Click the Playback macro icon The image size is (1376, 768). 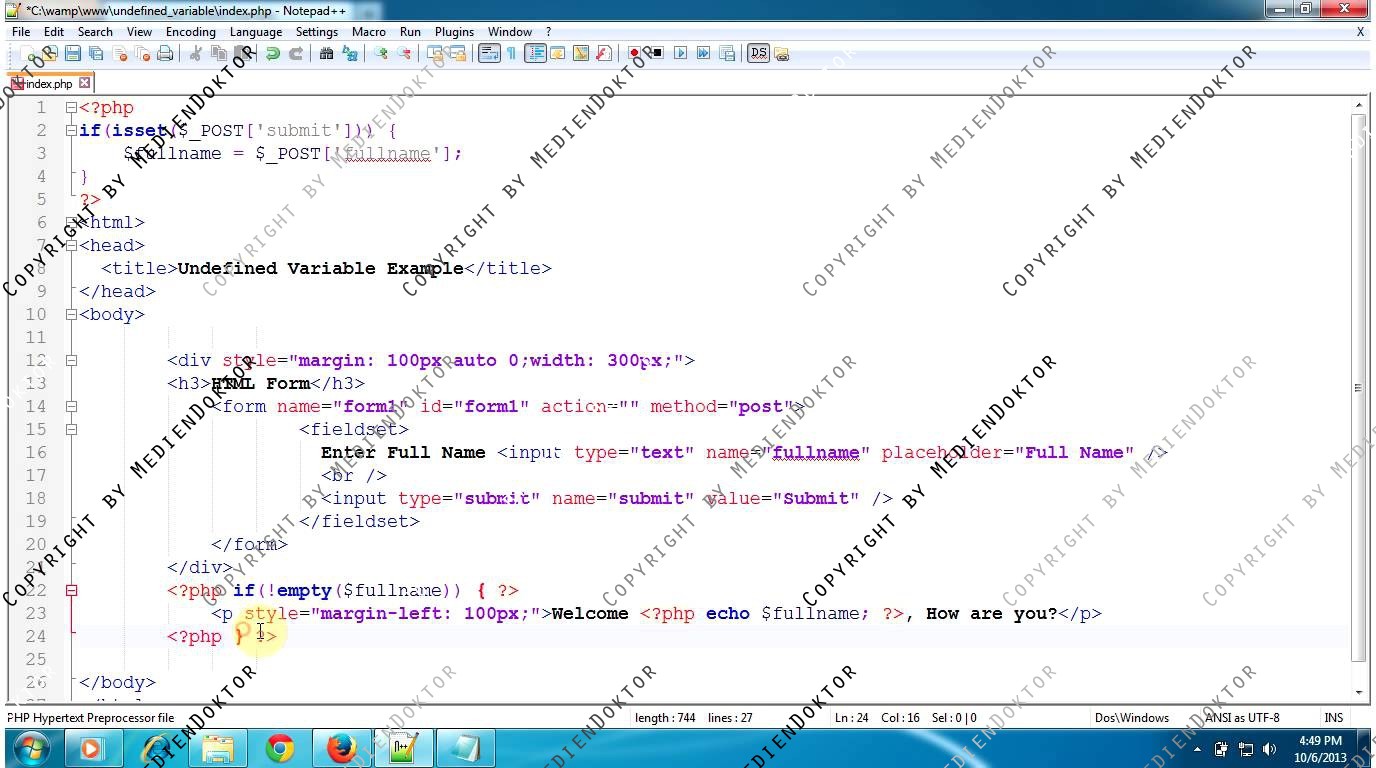(680, 54)
